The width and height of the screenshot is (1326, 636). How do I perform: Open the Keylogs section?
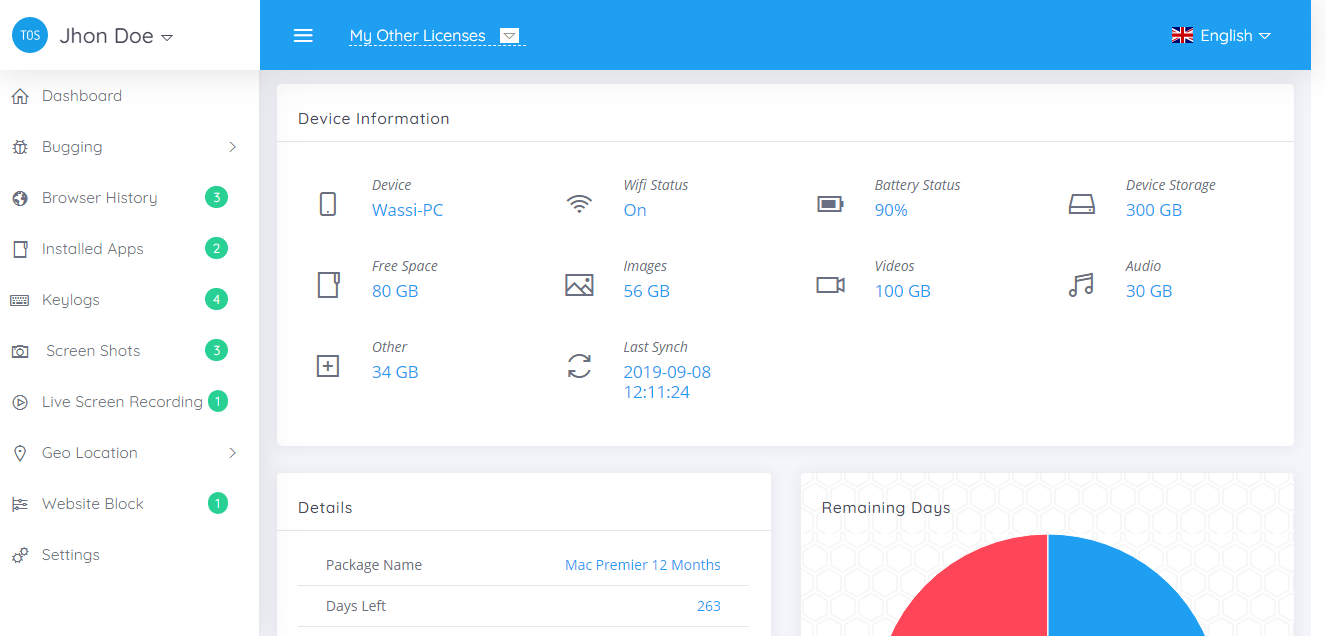coord(71,300)
